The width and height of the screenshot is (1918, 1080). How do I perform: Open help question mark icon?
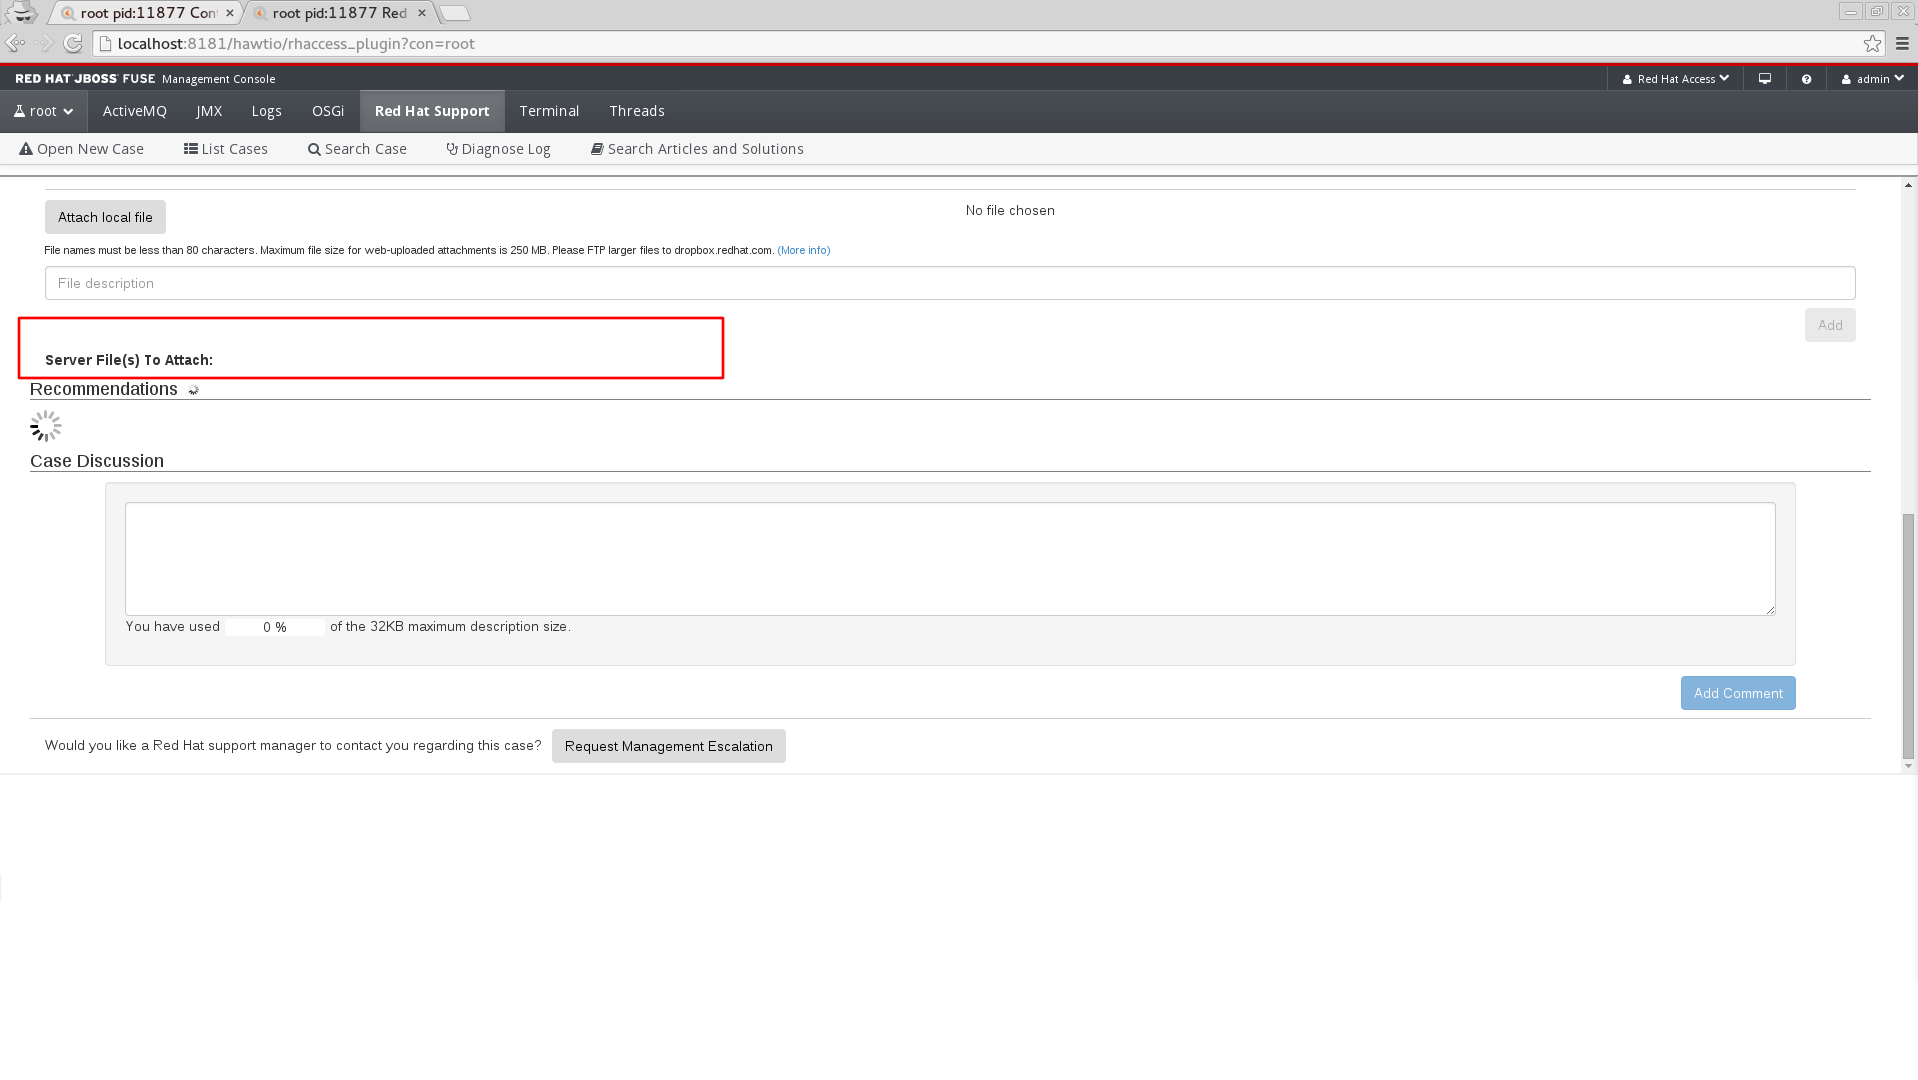[1806, 79]
